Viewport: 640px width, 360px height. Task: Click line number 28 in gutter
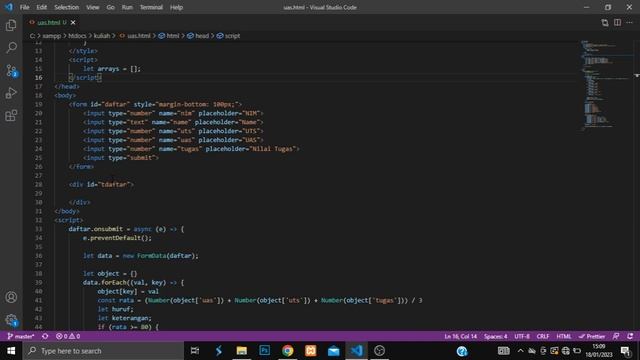point(38,184)
